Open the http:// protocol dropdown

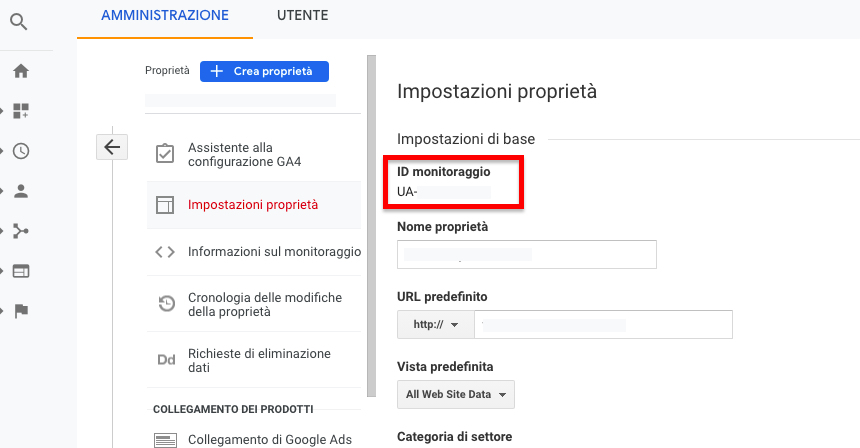click(435, 325)
